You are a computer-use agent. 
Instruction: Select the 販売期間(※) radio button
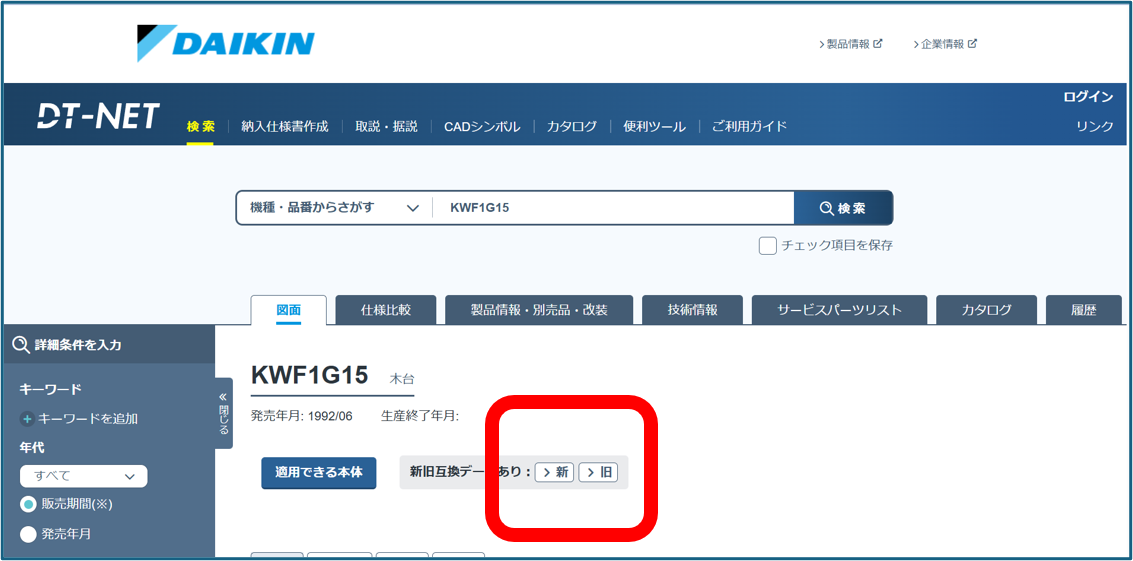[28, 504]
